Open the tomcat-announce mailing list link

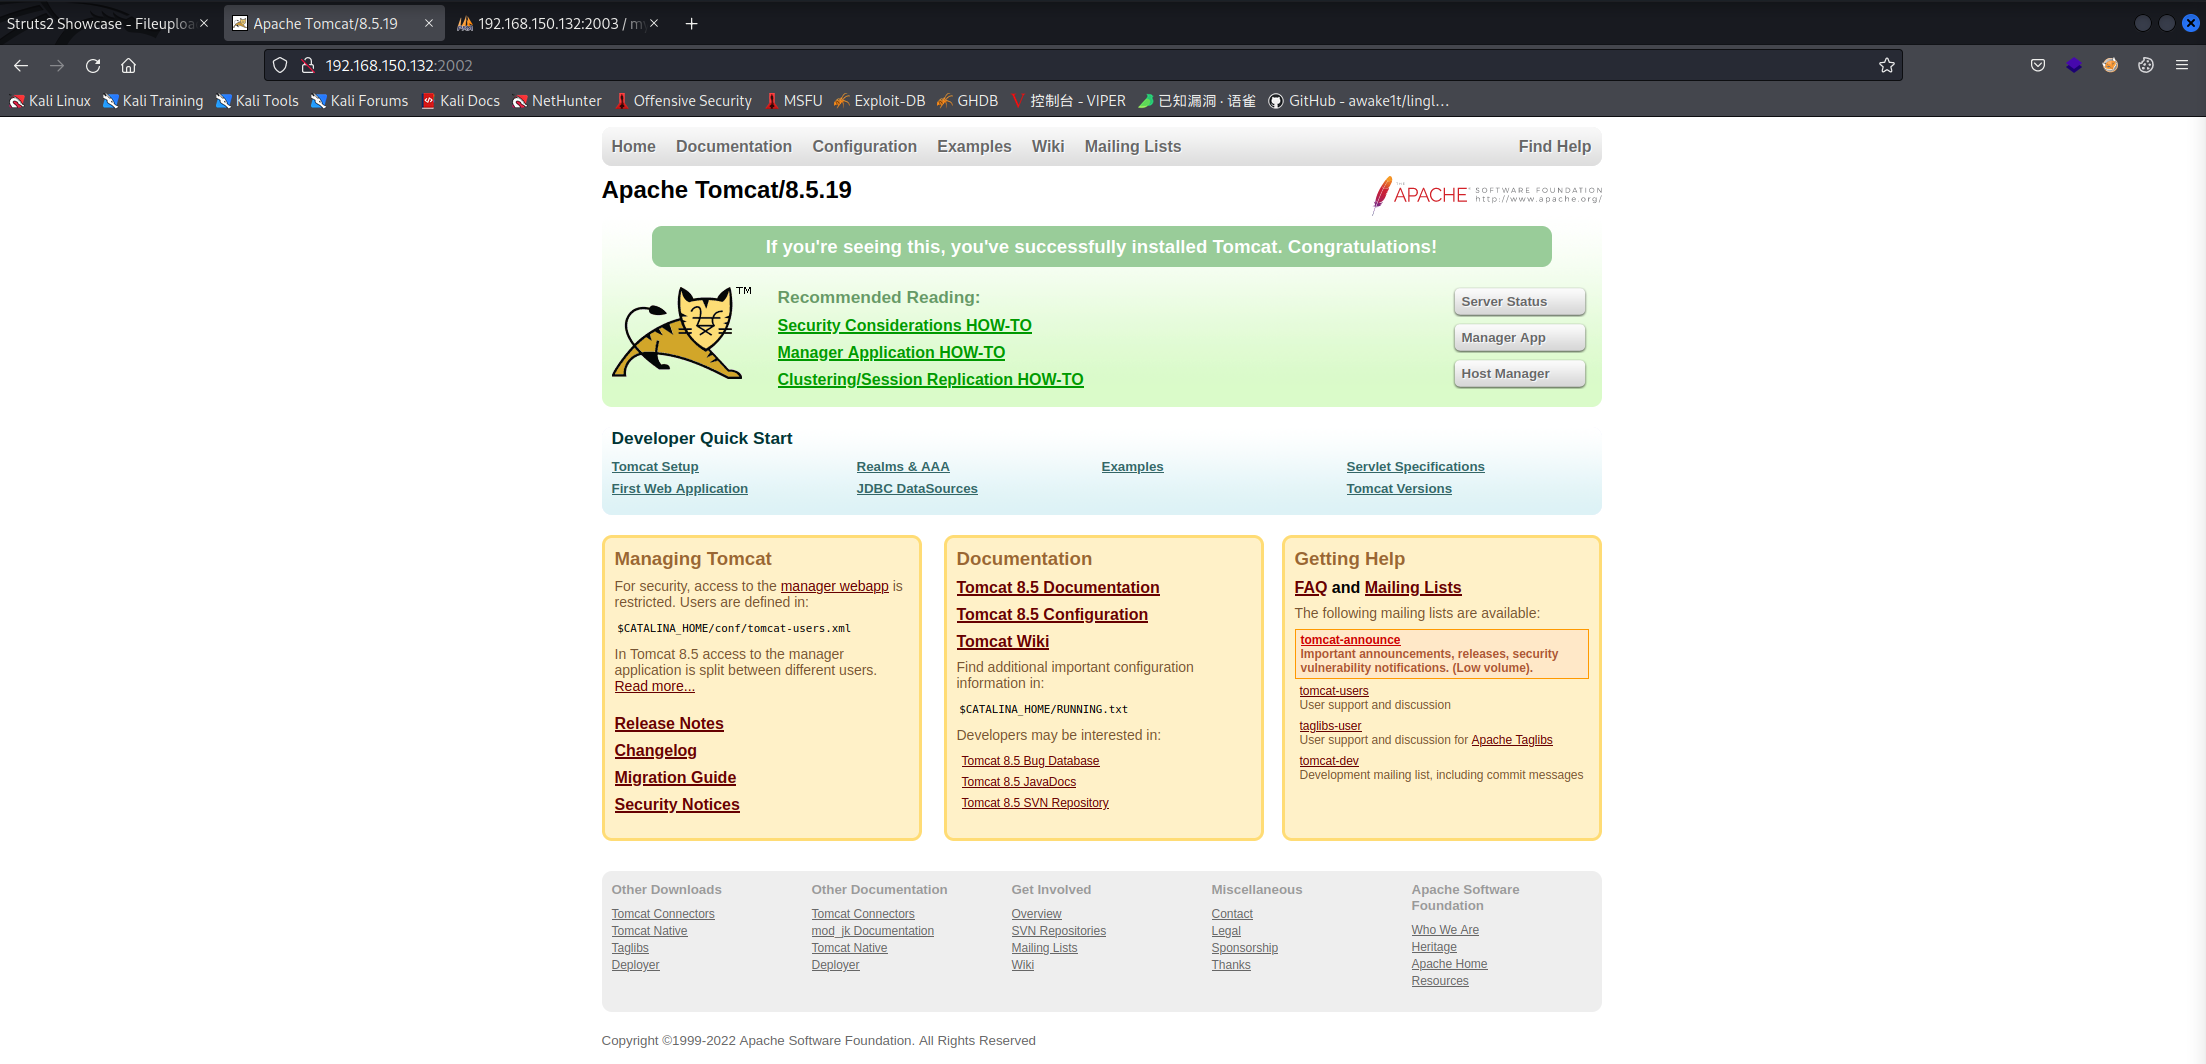1350,640
